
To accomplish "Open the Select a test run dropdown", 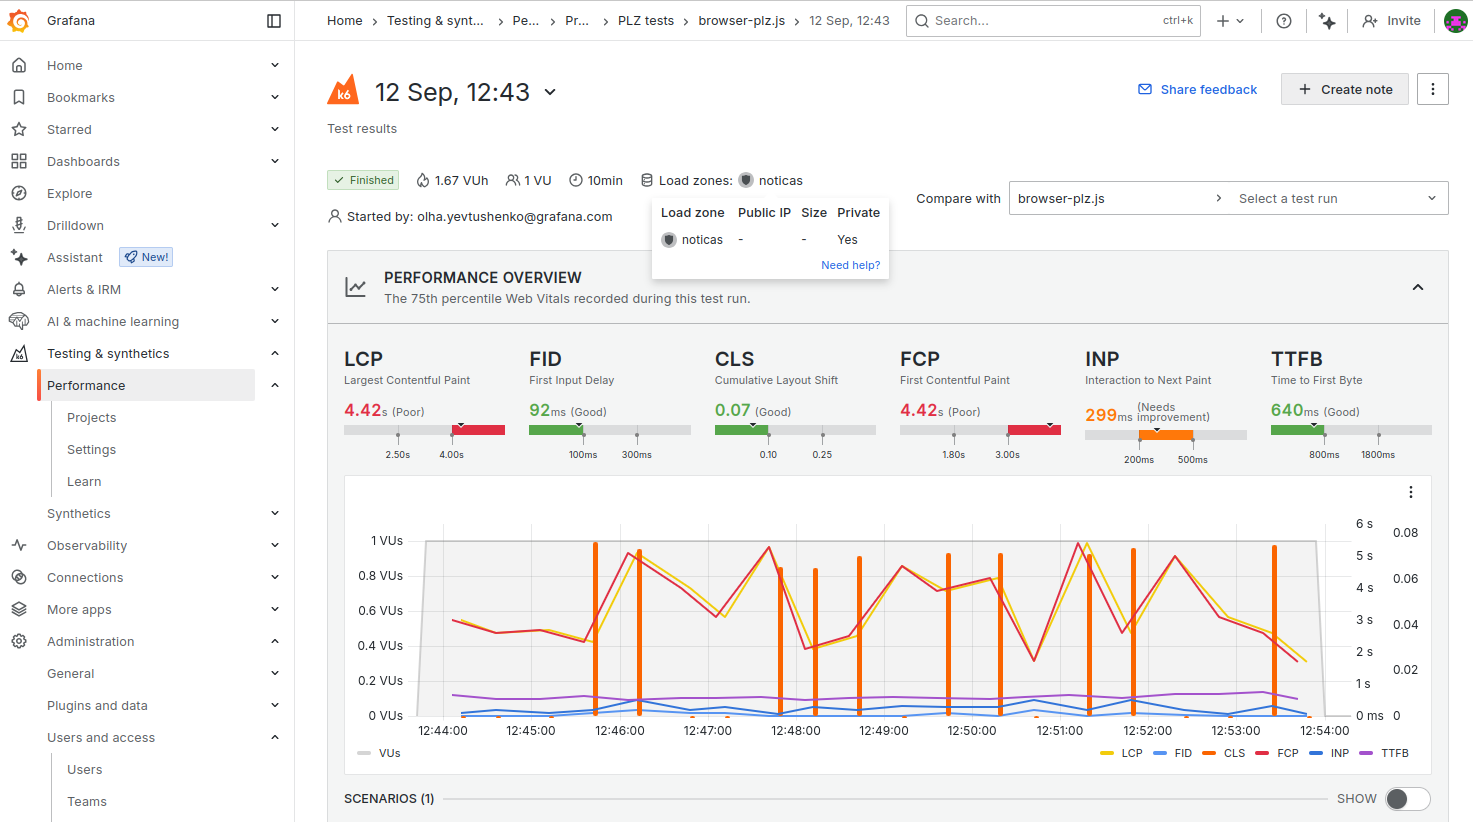I will pos(1338,198).
